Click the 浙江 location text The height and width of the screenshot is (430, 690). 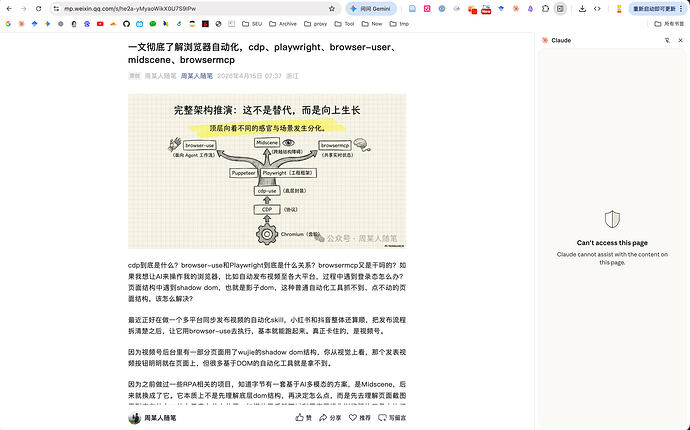coord(292,76)
